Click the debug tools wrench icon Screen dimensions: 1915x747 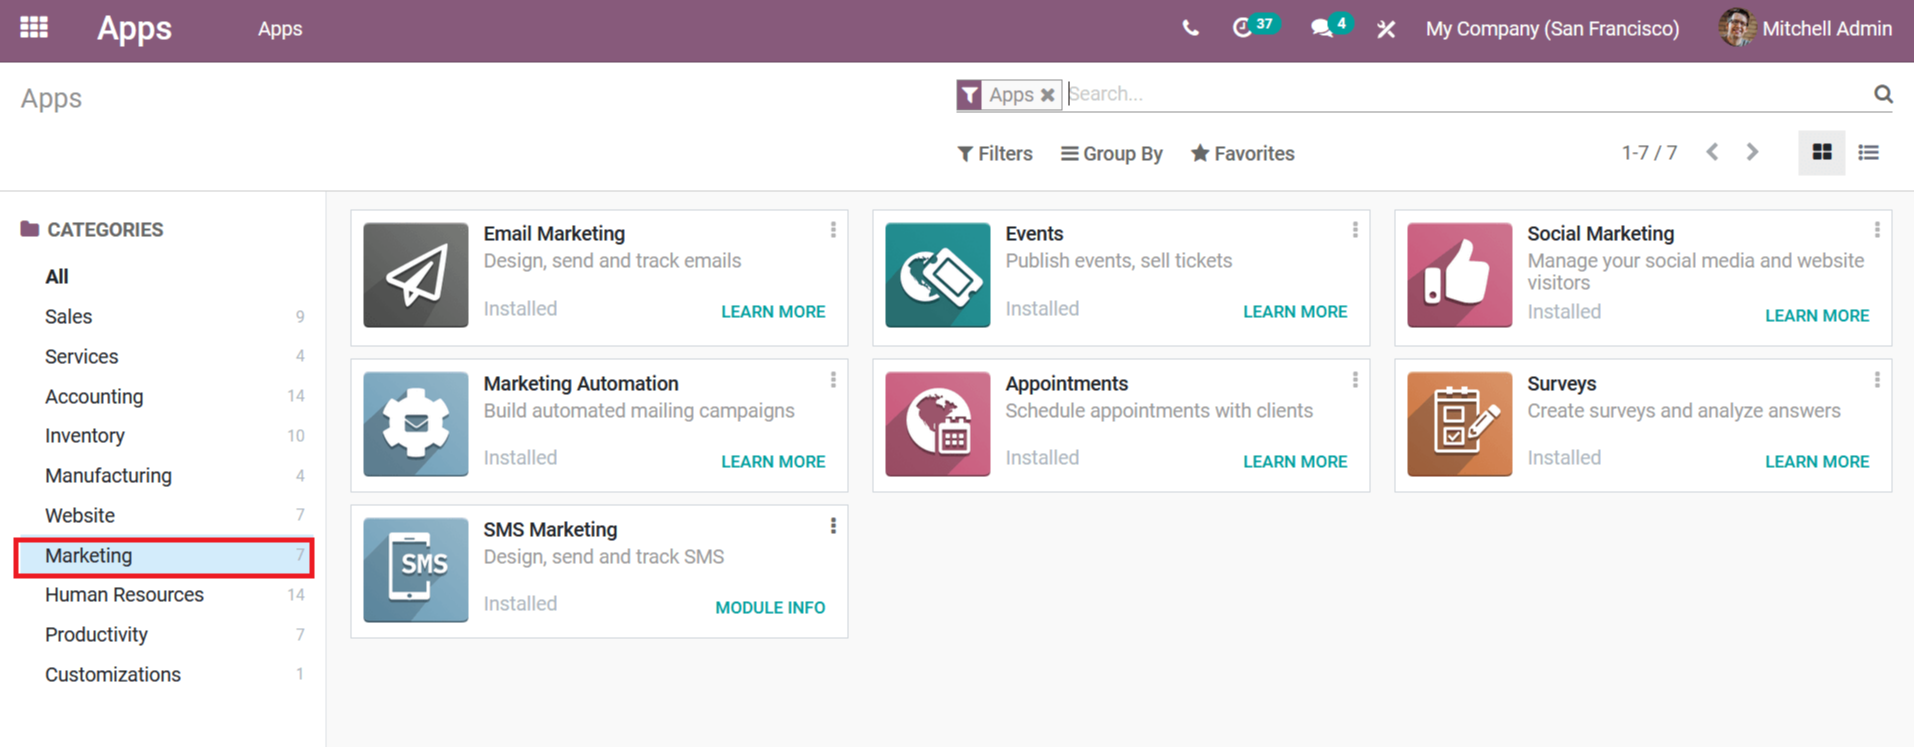click(x=1386, y=29)
